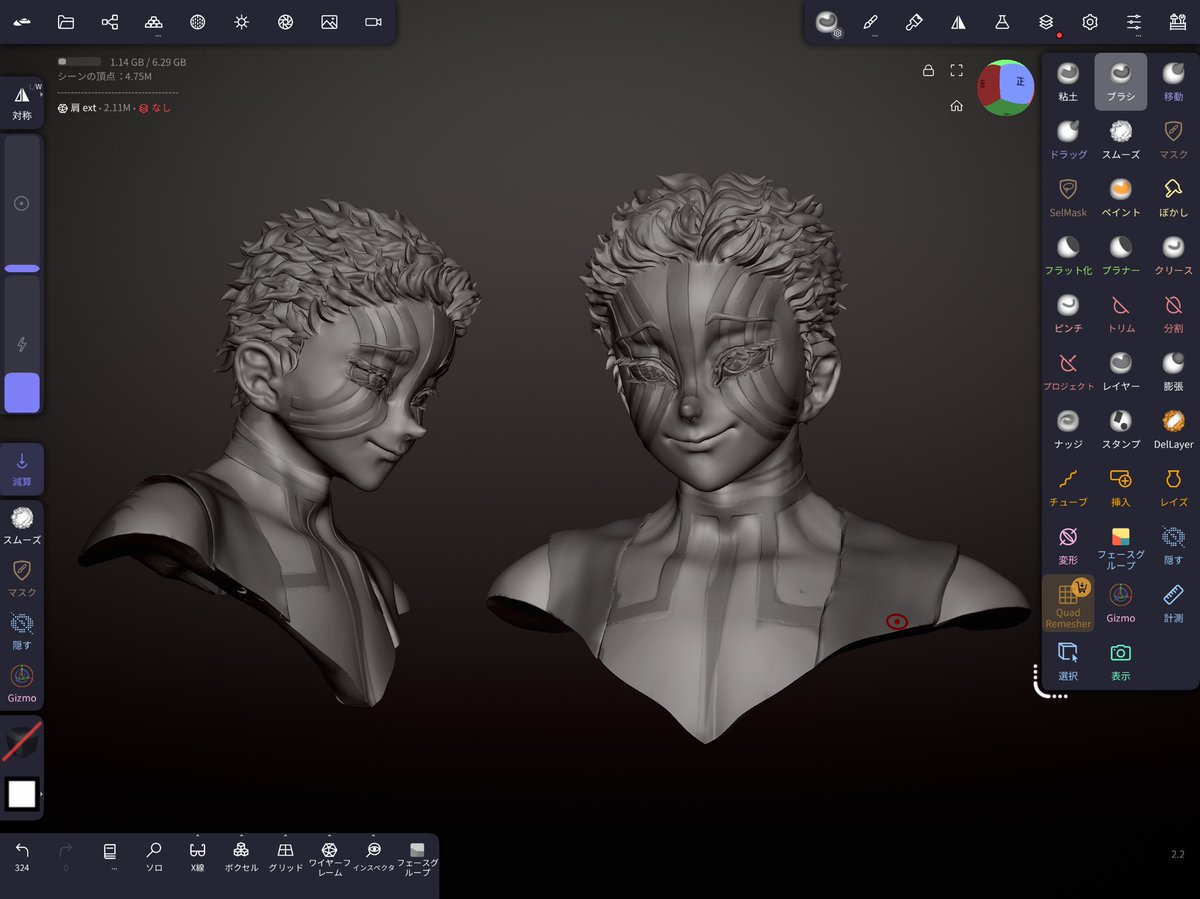Choose the ドラッグ drag tool
Image resolution: width=1200 pixels, height=899 pixels.
coord(1068,140)
